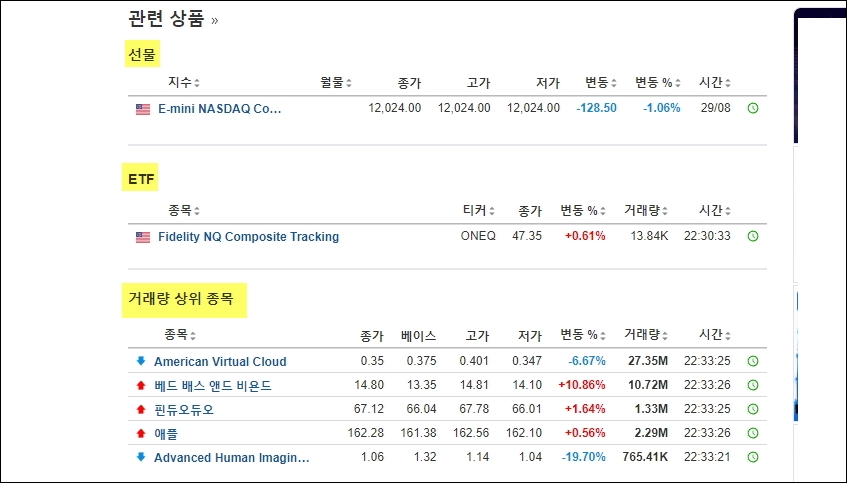
Task: Sort ETF table by 거래량 column
Action: [646, 211]
